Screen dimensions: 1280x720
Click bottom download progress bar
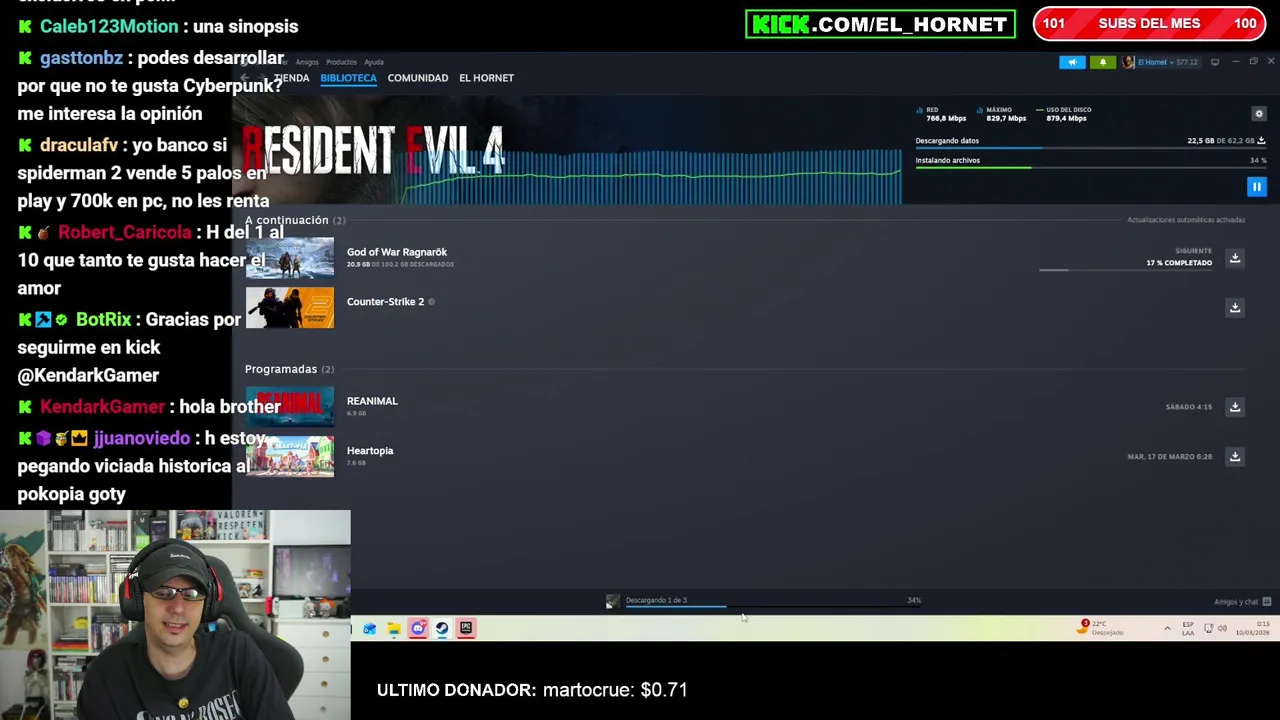tap(773, 606)
